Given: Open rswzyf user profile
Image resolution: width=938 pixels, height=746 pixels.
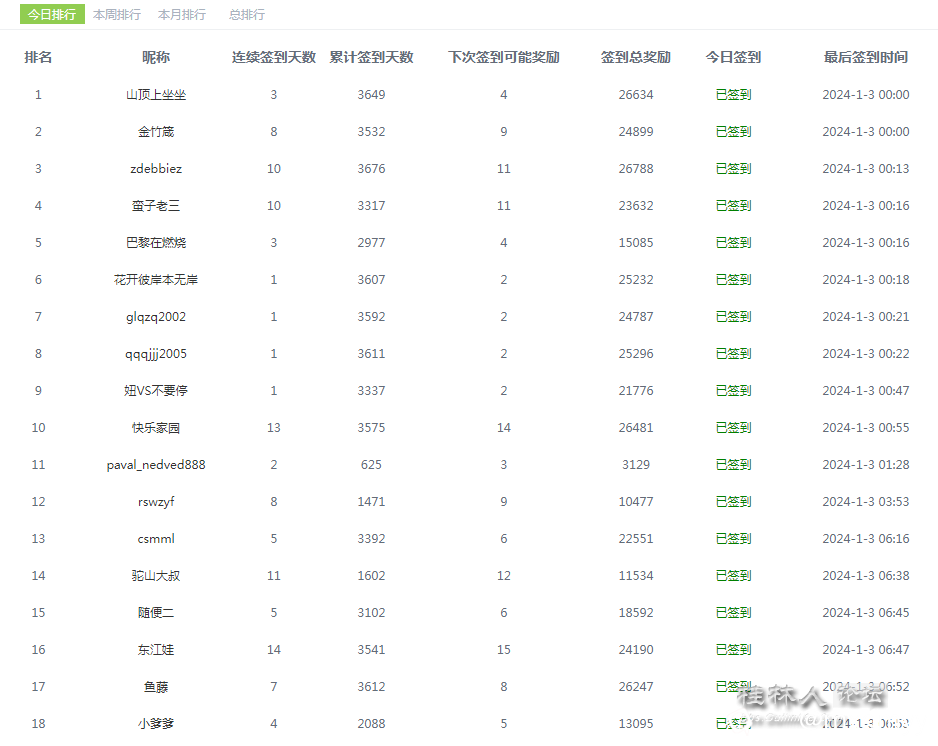Looking at the screenshot, I should coord(155,501).
